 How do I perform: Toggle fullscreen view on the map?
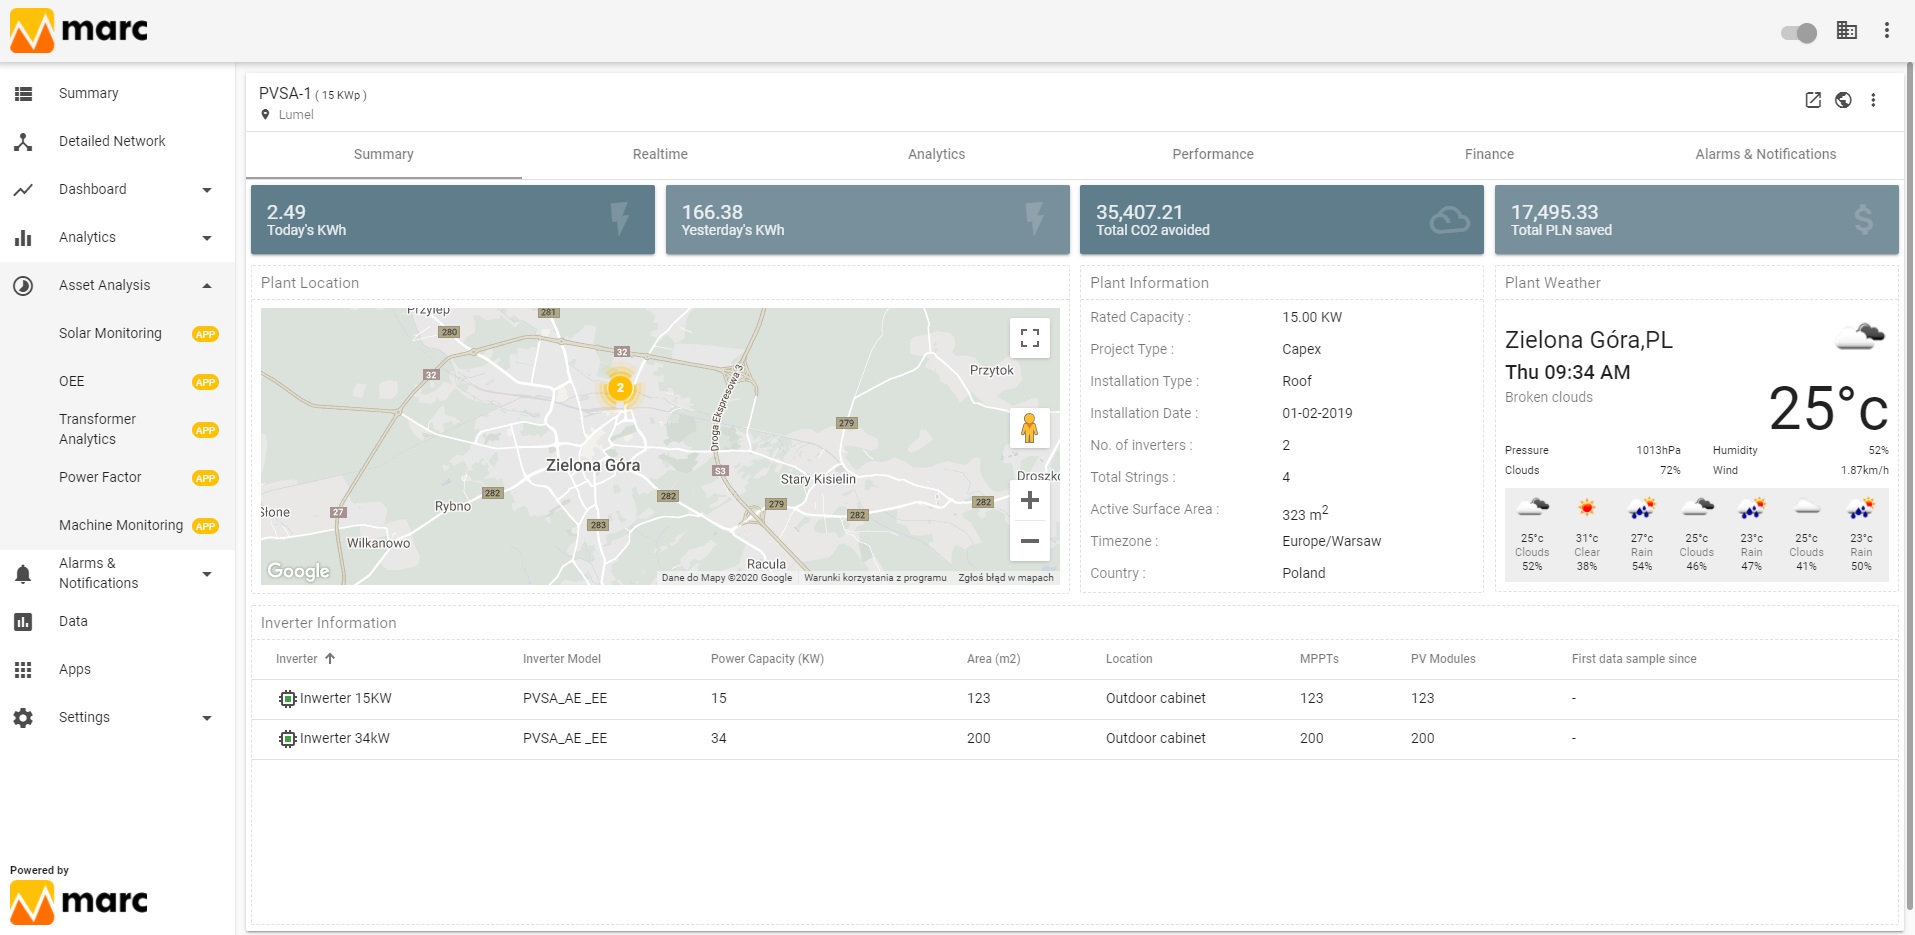(x=1030, y=338)
